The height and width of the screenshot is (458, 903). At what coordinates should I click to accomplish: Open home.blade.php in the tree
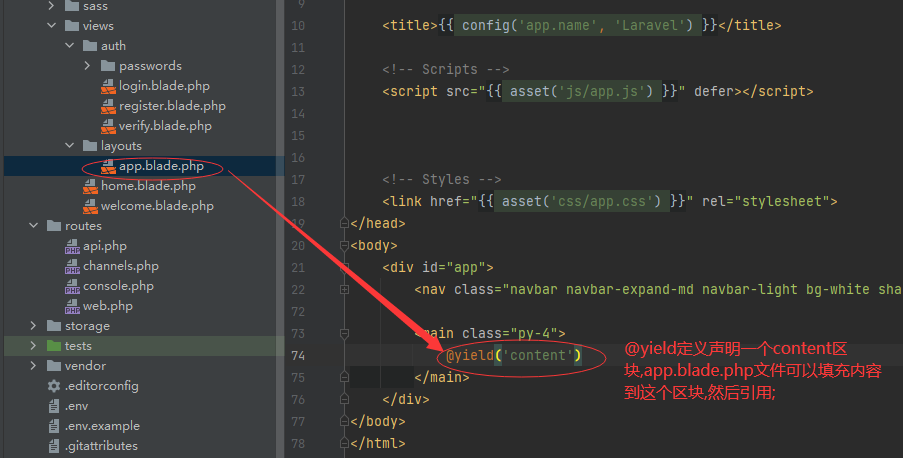[x=148, y=186]
